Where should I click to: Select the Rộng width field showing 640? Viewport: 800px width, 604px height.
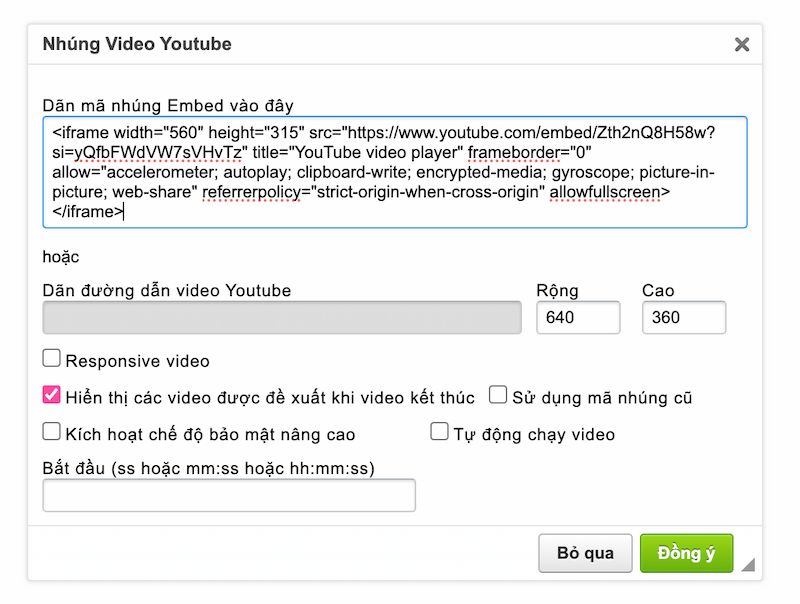[578, 317]
